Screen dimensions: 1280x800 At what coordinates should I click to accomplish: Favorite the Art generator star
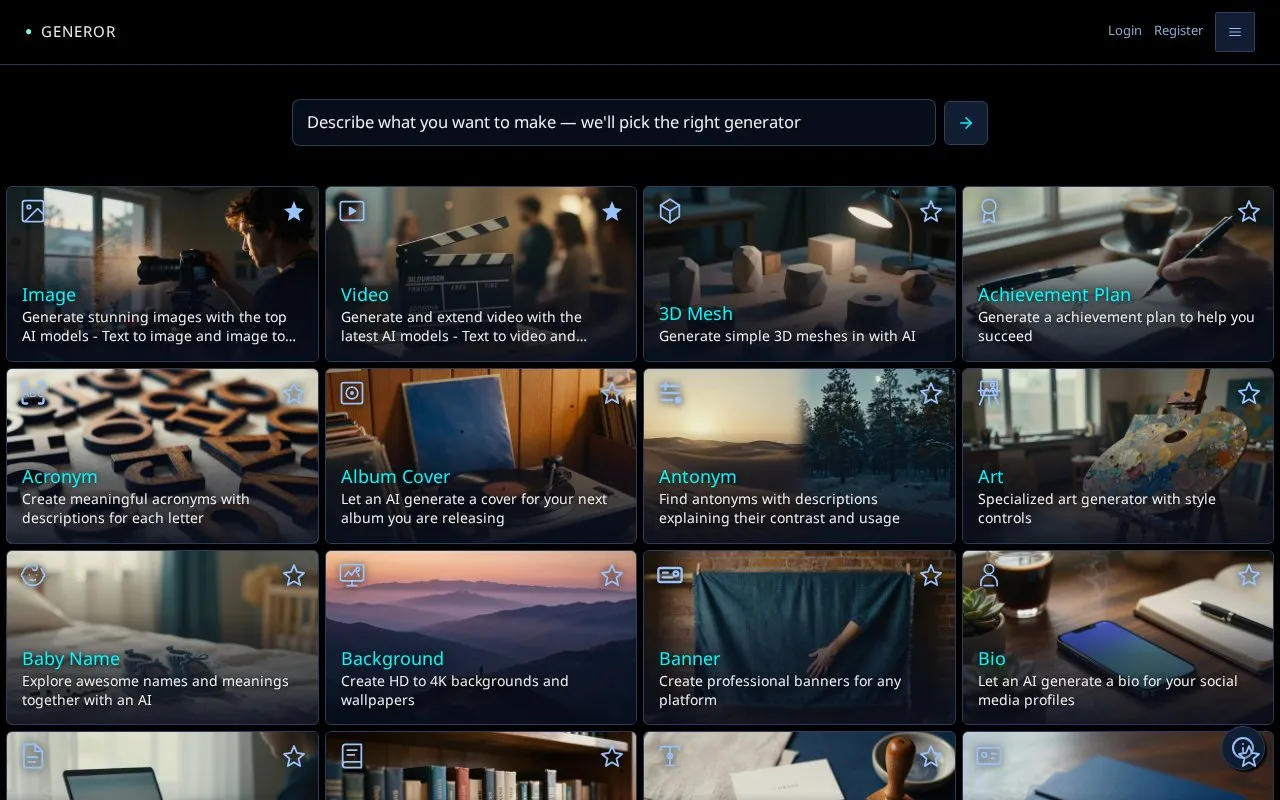(x=1249, y=393)
